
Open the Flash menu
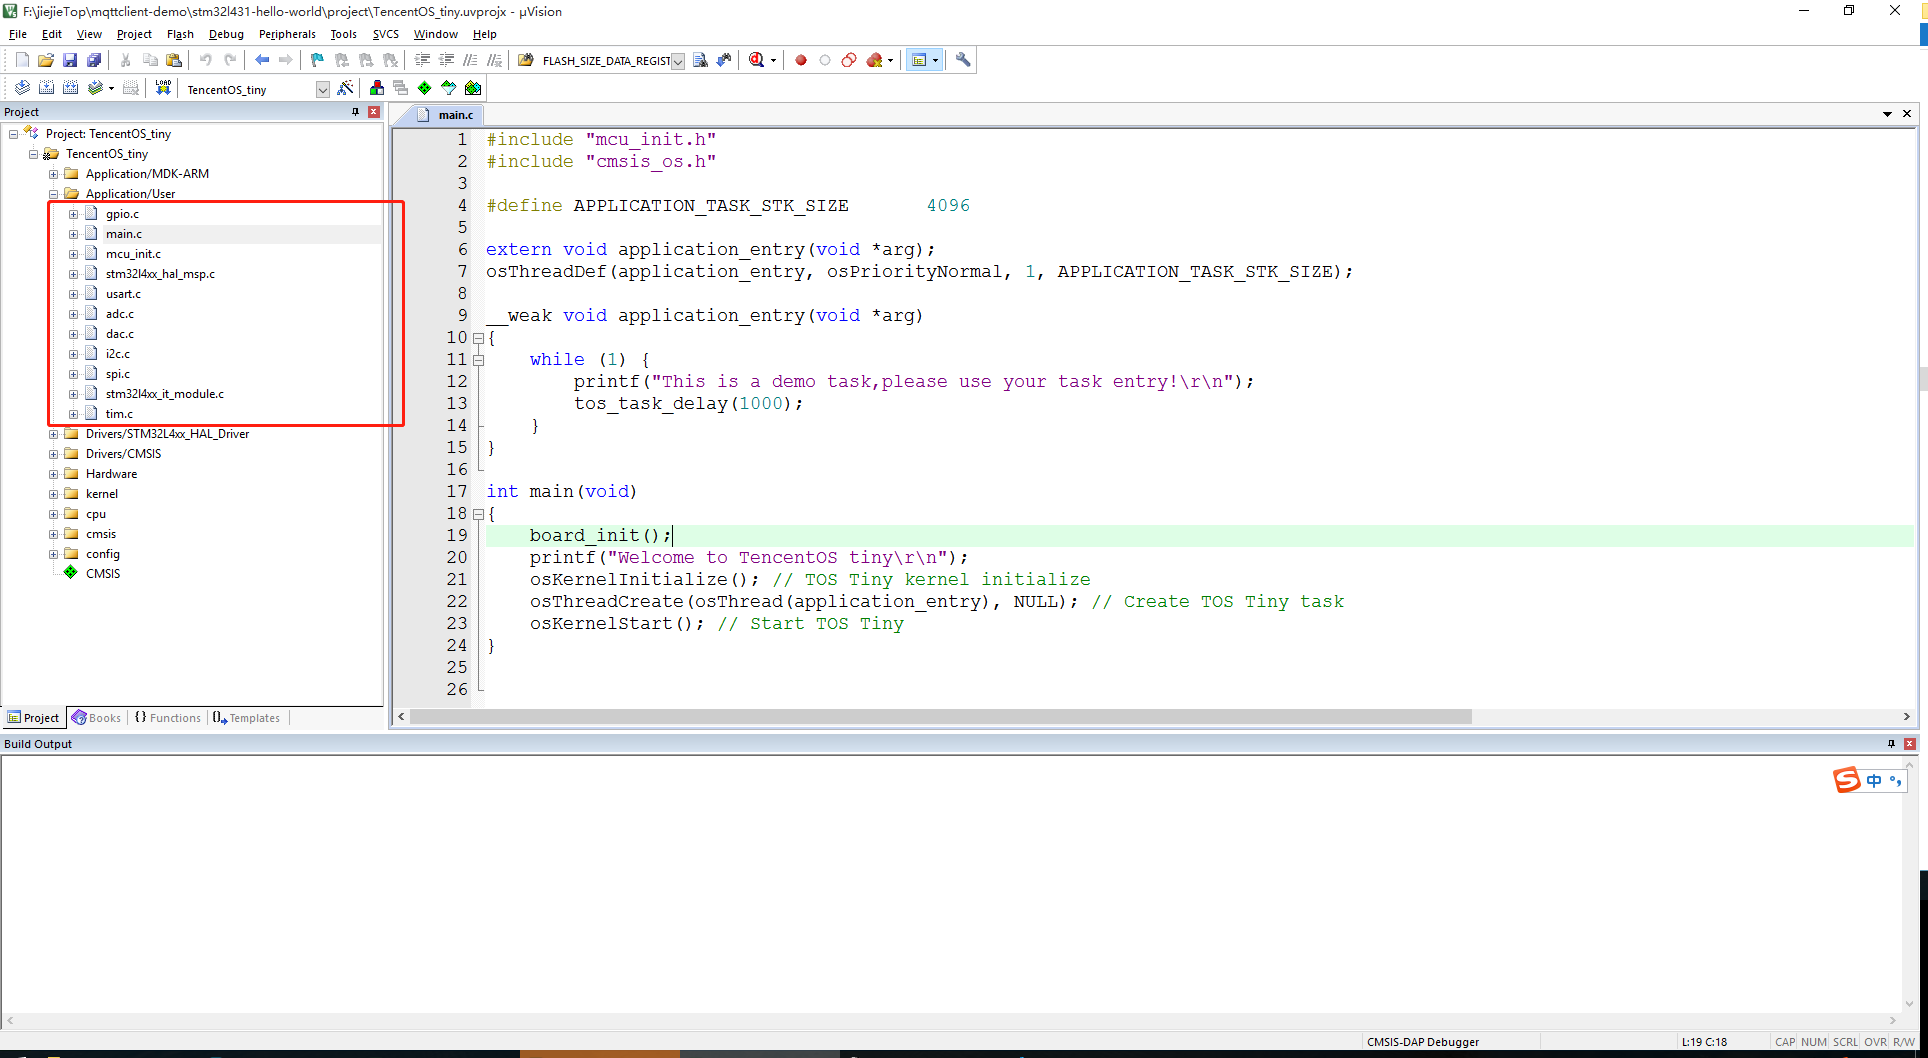click(180, 34)
